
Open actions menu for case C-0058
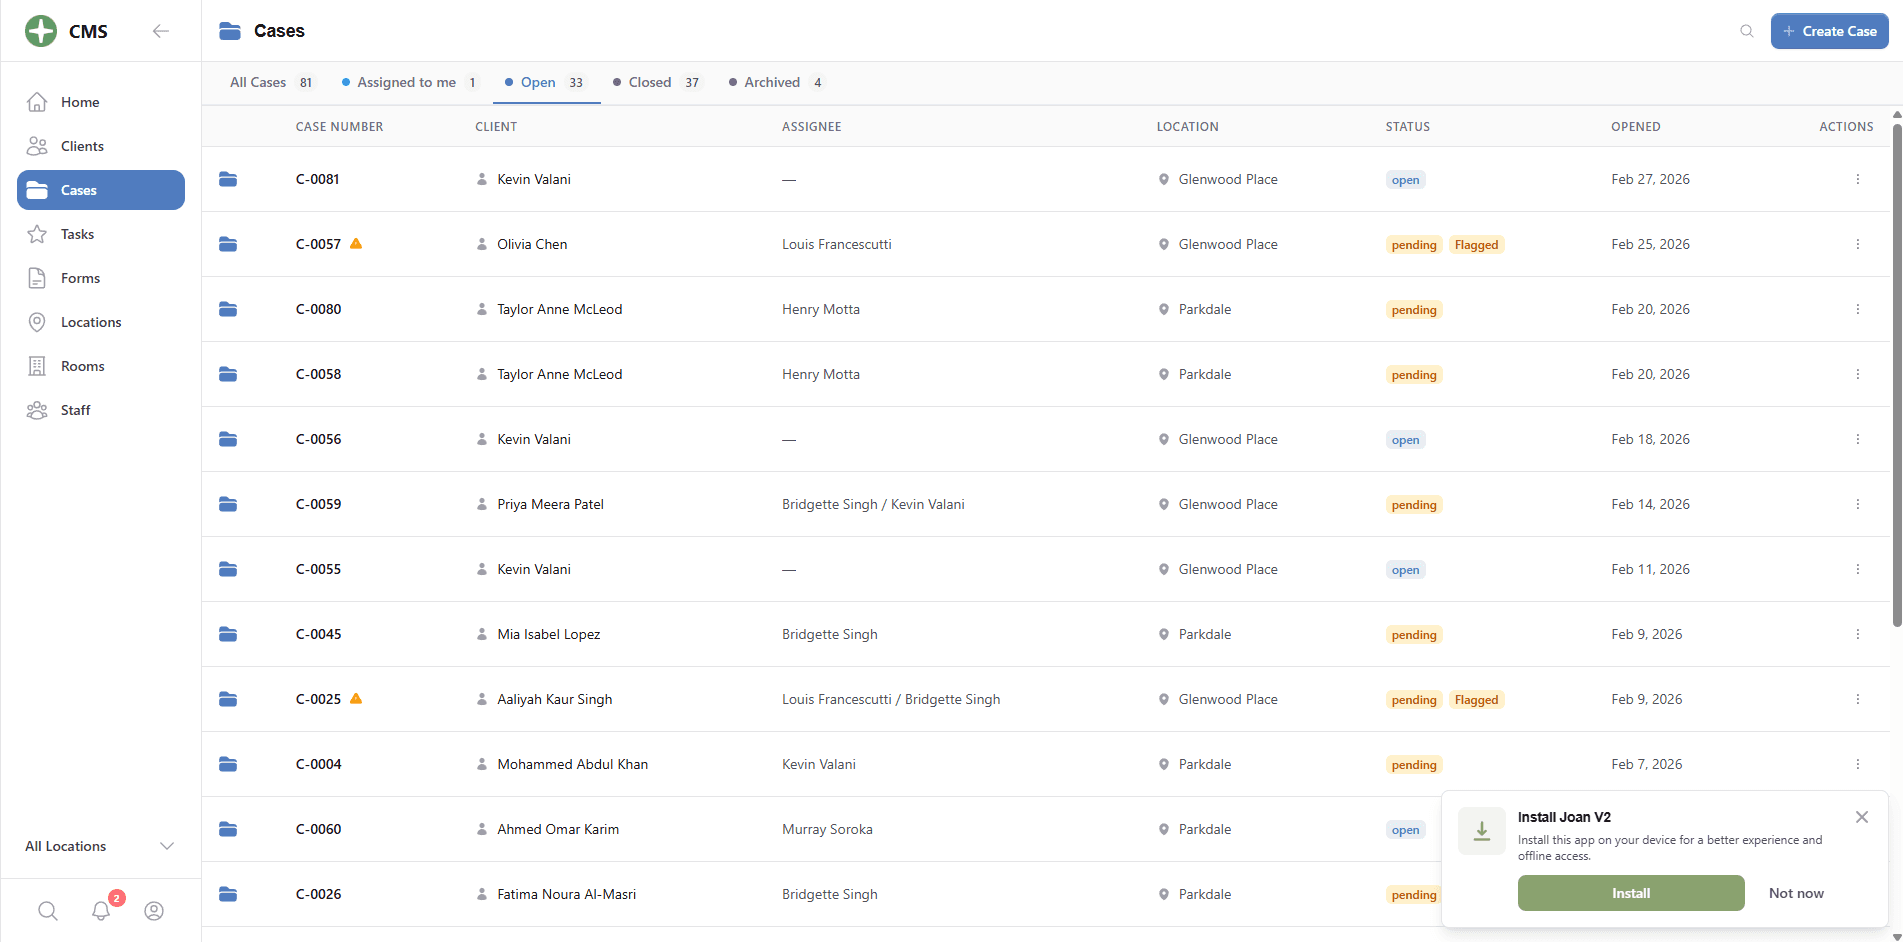pyautogui.click(x=1858, y=374)
